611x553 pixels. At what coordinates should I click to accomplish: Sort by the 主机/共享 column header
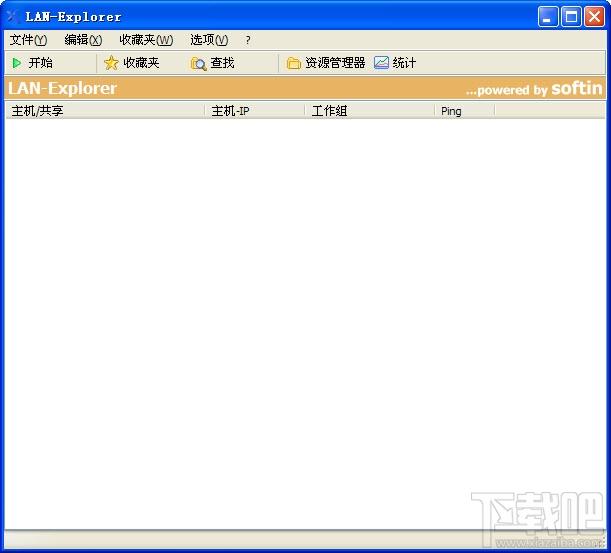(105, 111)
